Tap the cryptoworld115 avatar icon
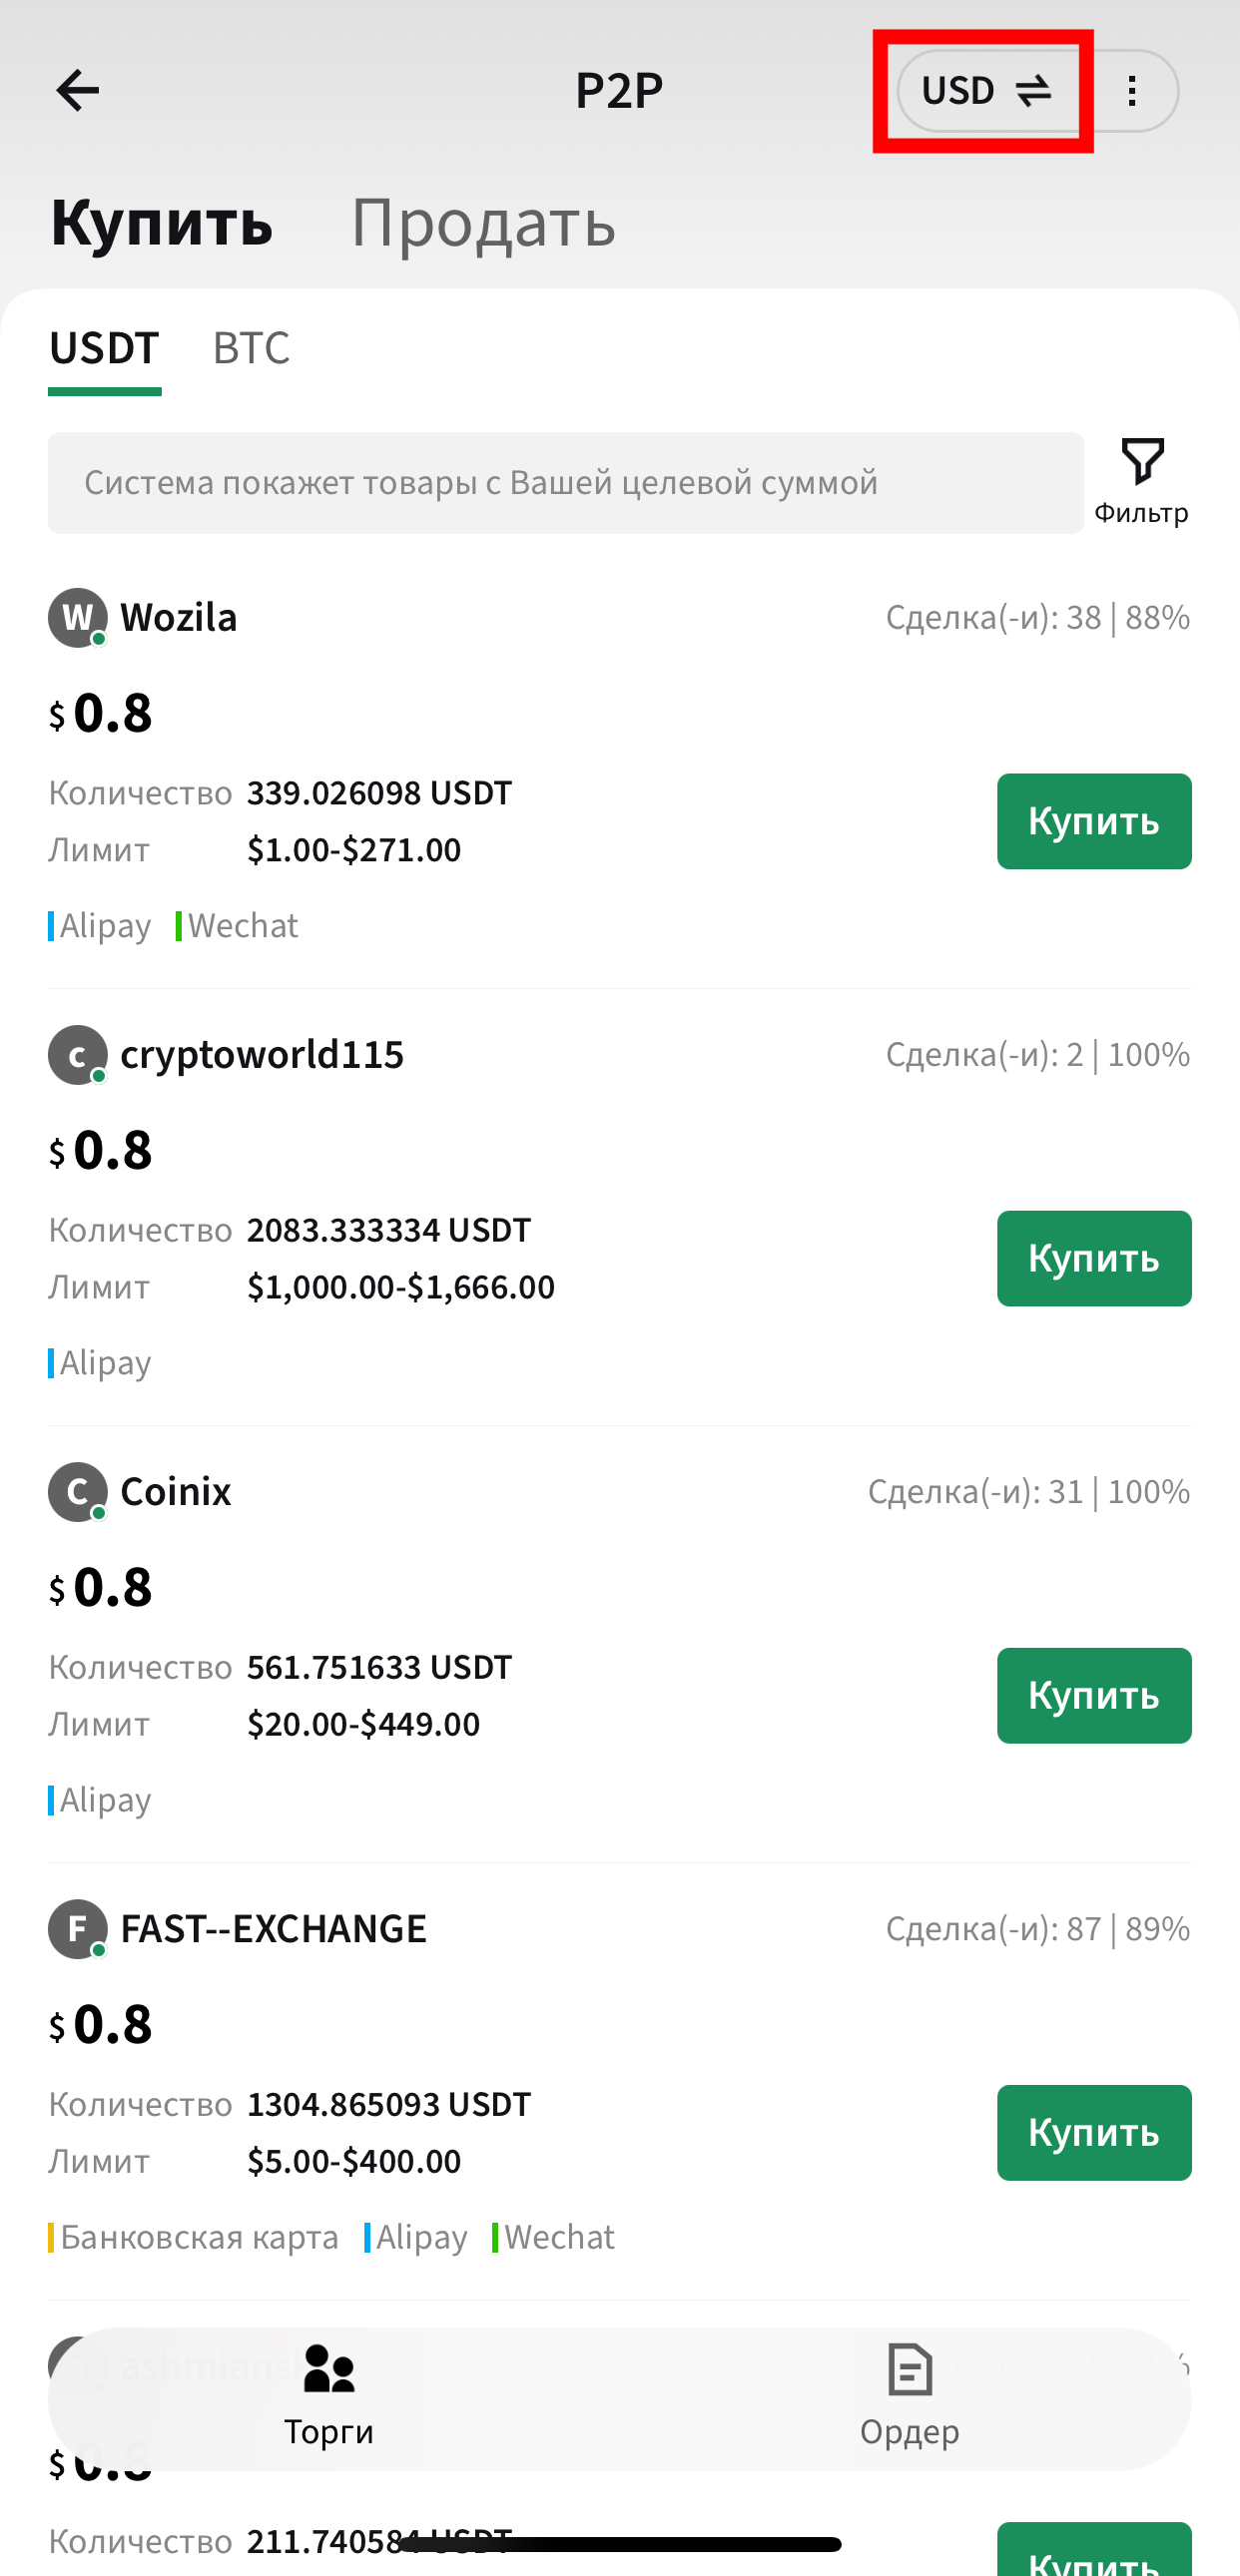Screen dimensions: 1240x2576 78,1055
